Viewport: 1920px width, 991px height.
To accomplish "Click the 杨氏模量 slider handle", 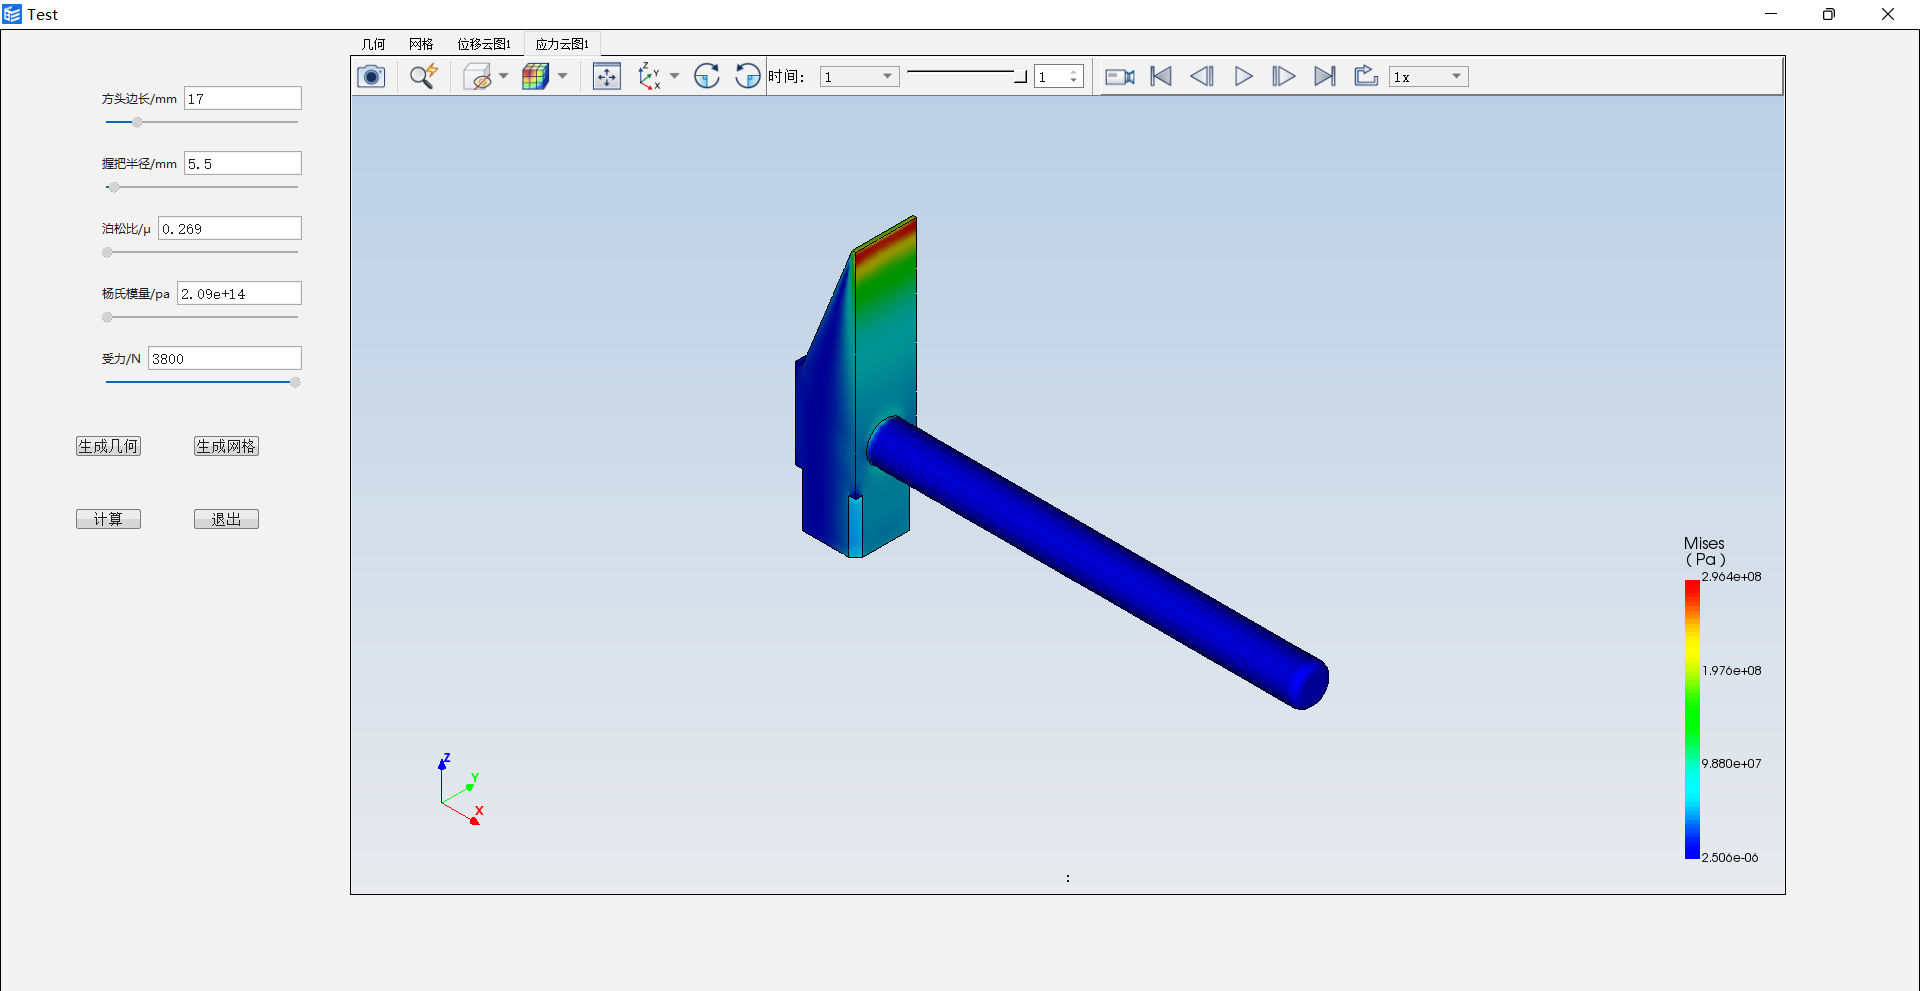I will point(107,317).
